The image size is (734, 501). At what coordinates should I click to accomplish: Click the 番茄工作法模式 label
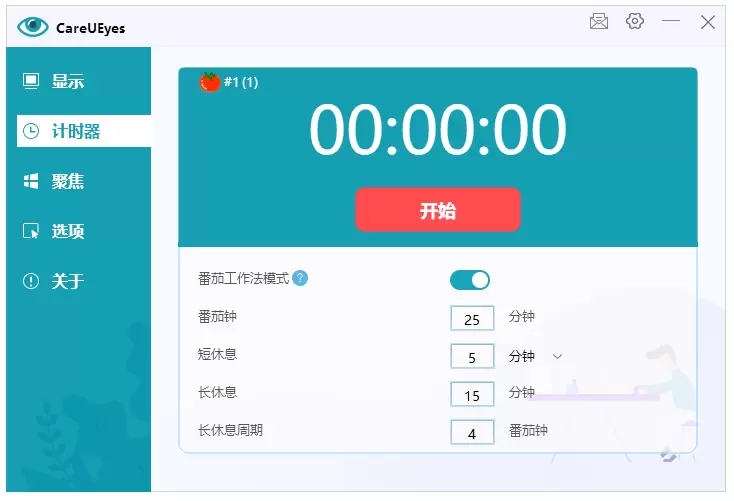click(243, 278)
